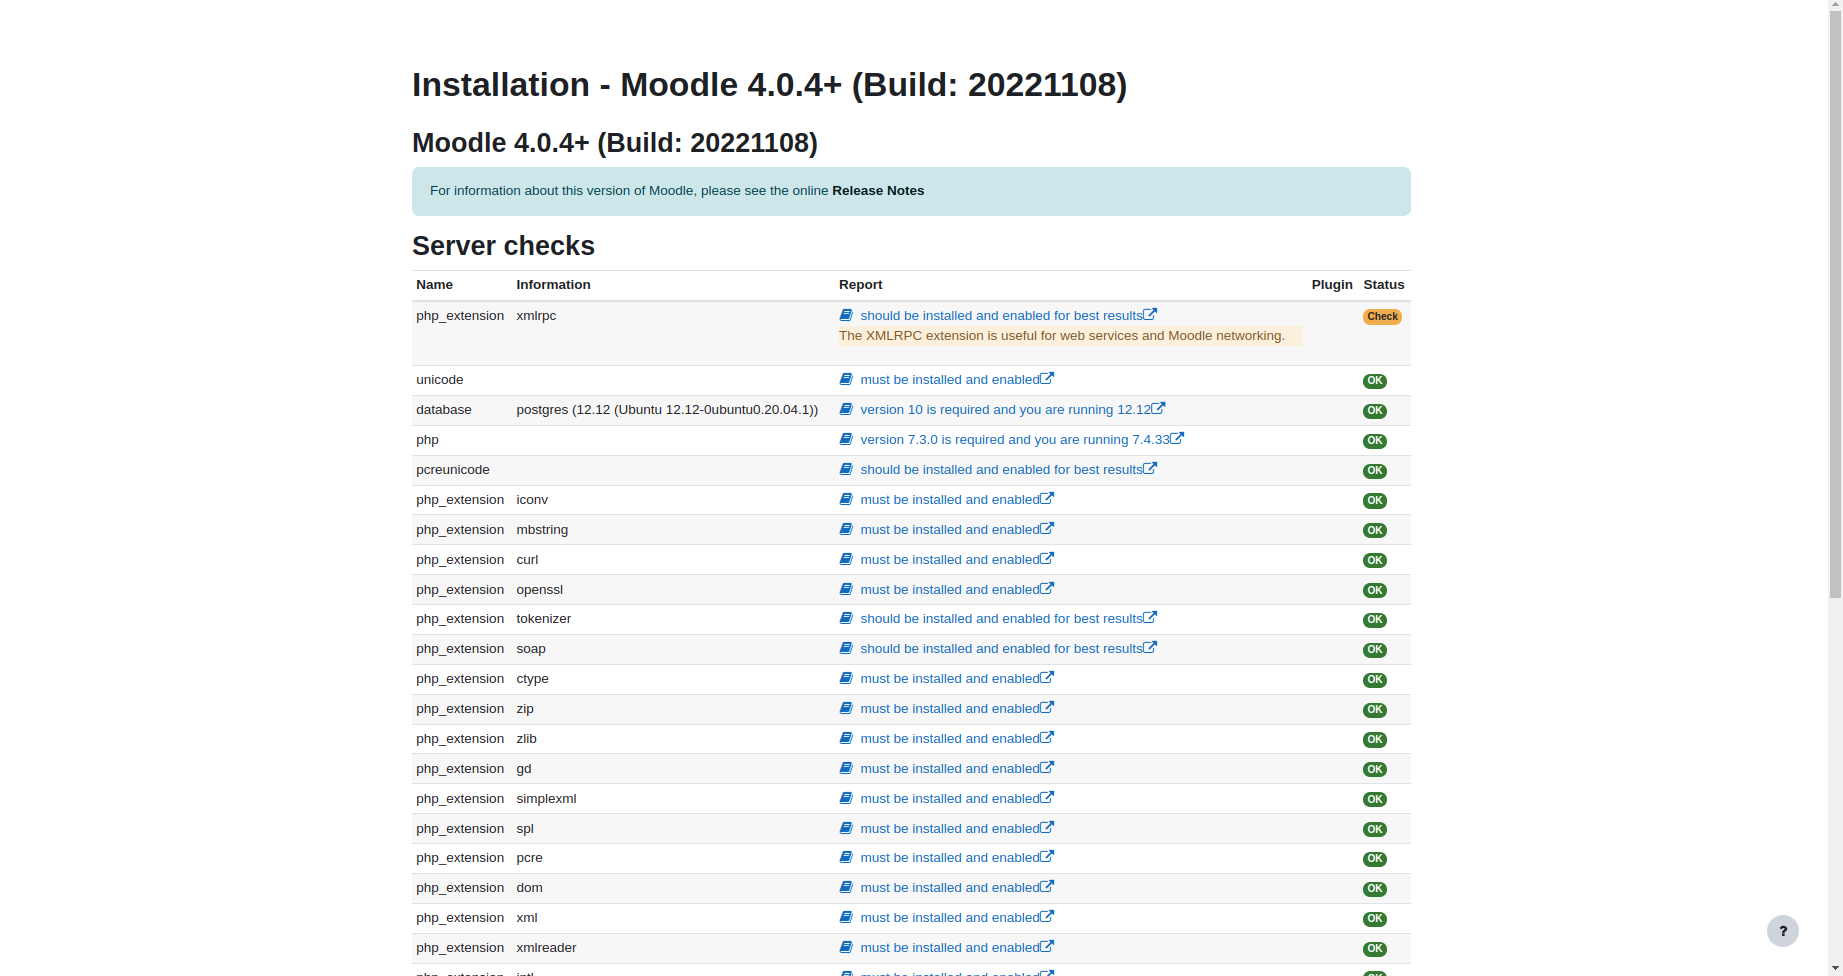Click the 'curl' information cell

tap(527, 560)
